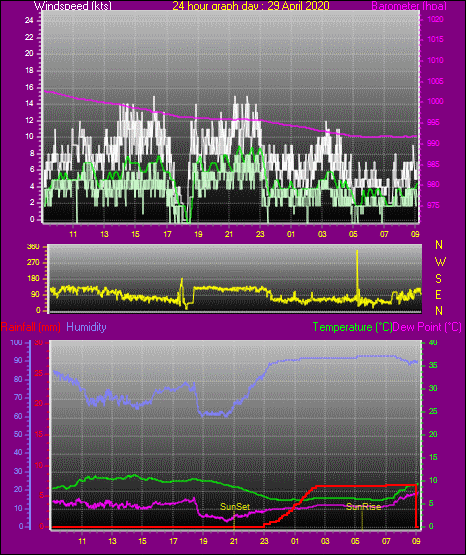
Task: Click the magenta "Dew Point (°C)" label
Action: 427,327
